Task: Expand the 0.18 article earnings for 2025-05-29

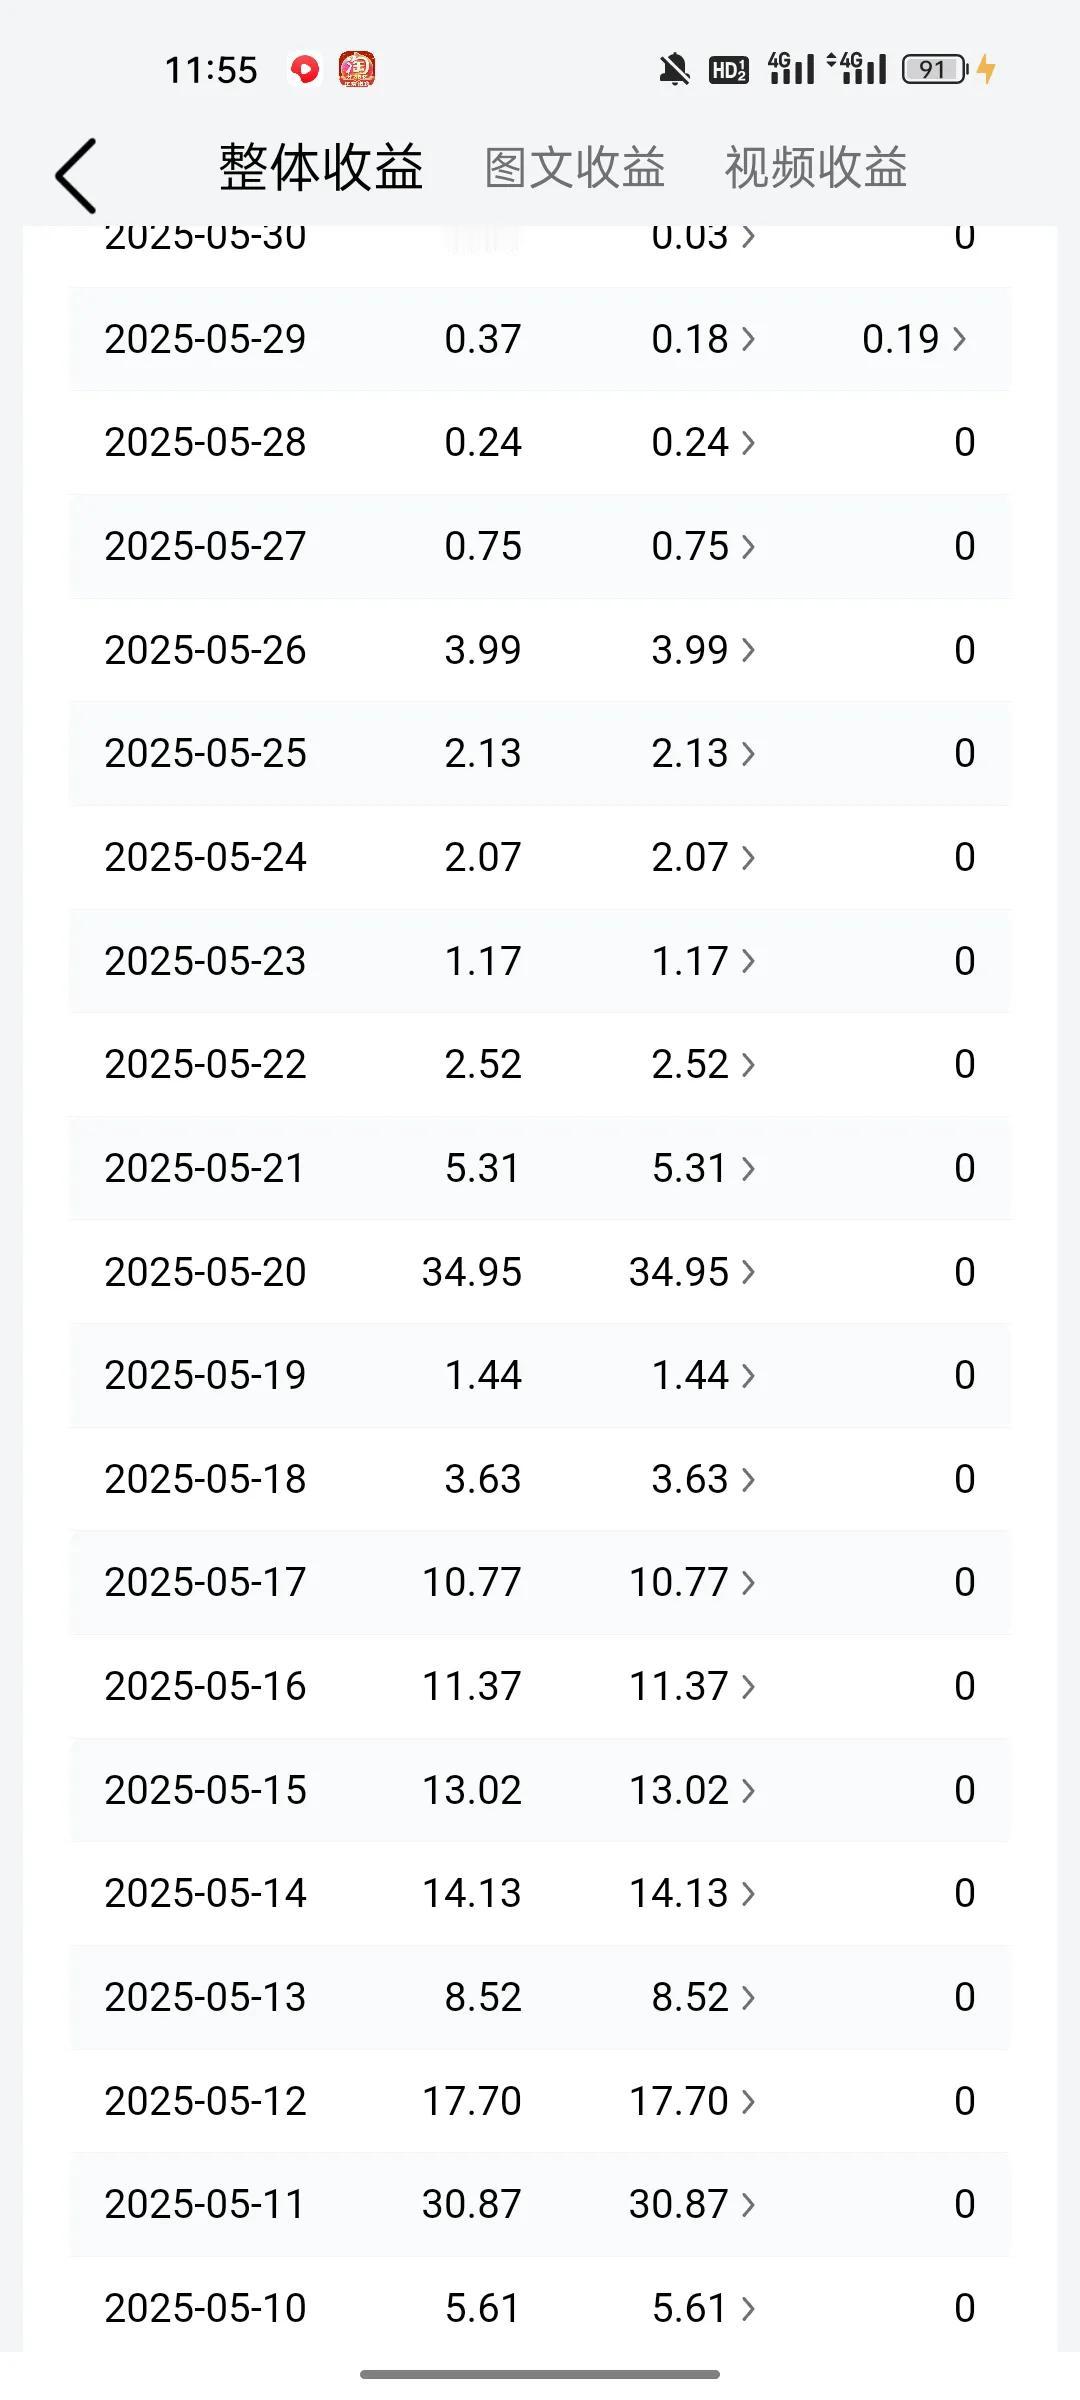Action: 703,339
